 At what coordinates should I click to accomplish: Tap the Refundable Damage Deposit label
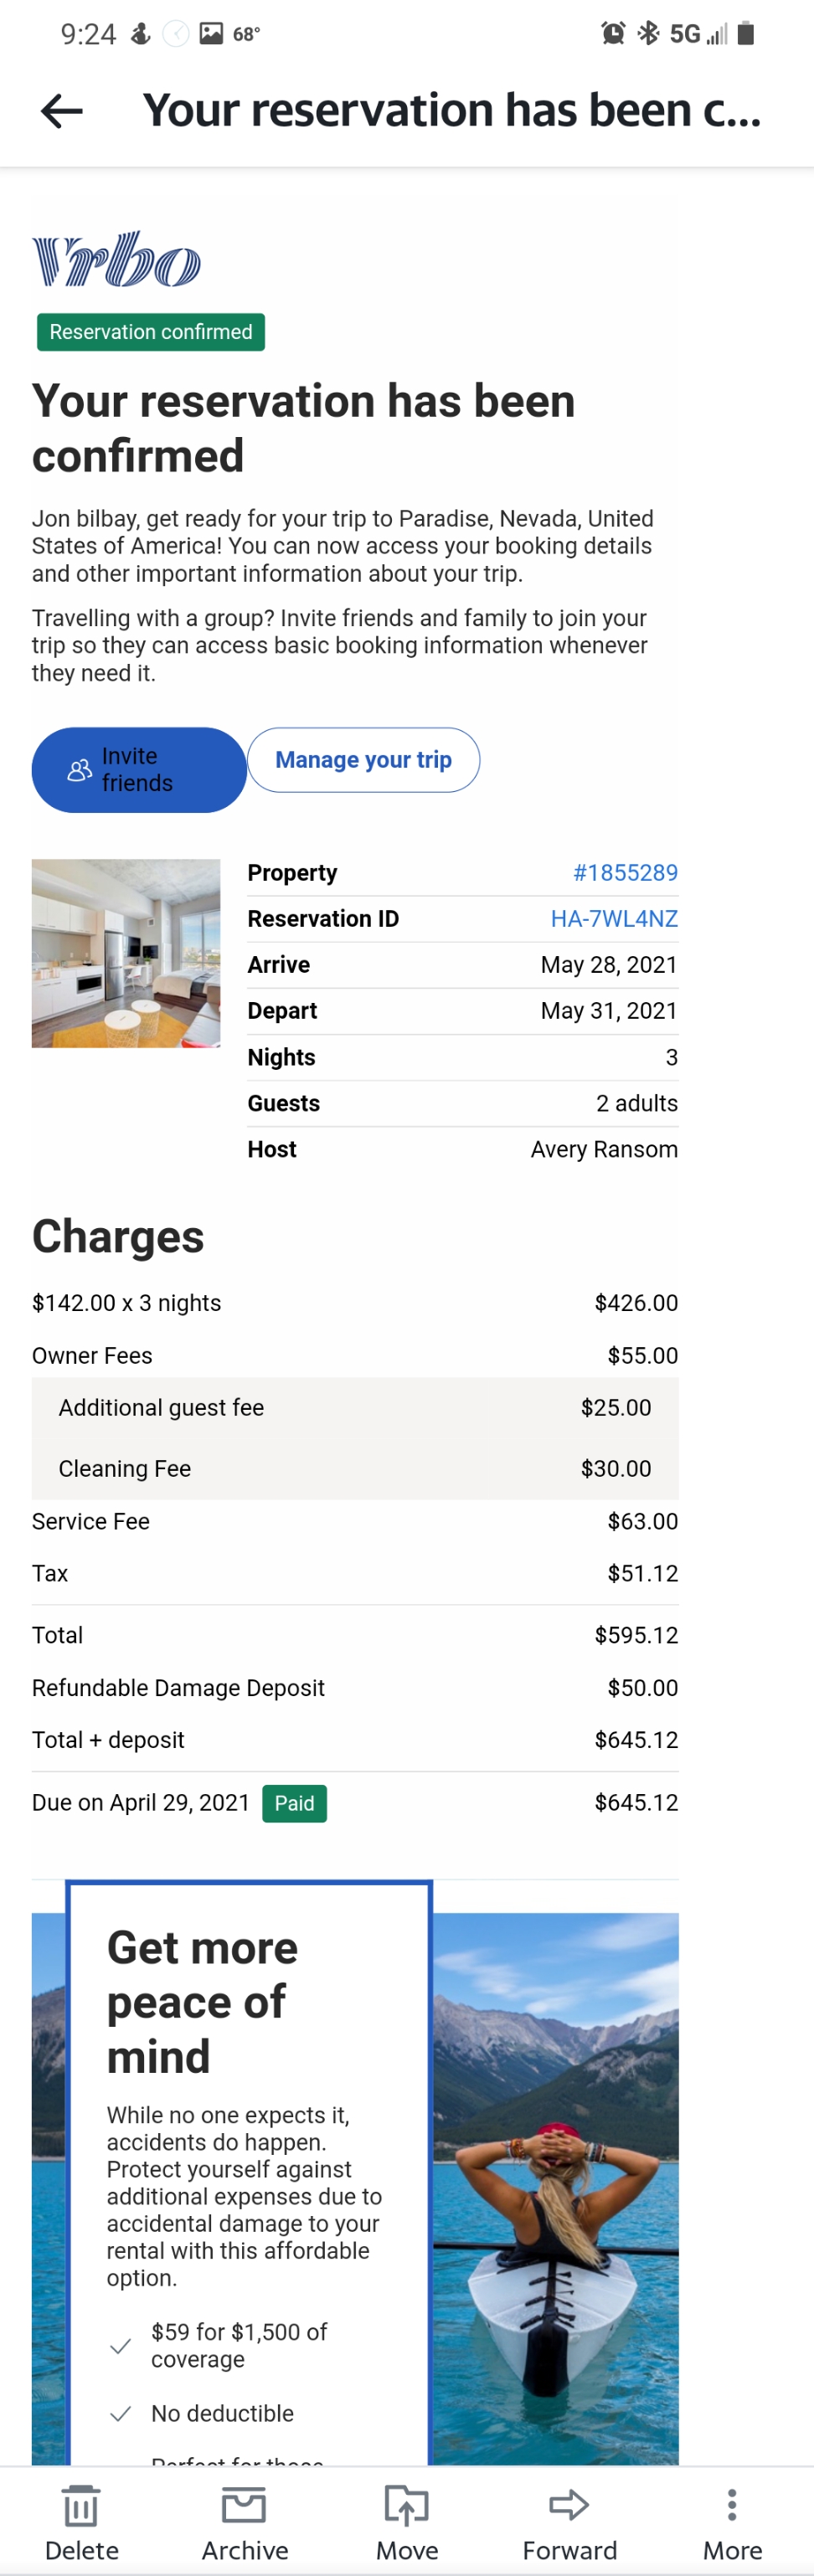[x=178, y=1688]
